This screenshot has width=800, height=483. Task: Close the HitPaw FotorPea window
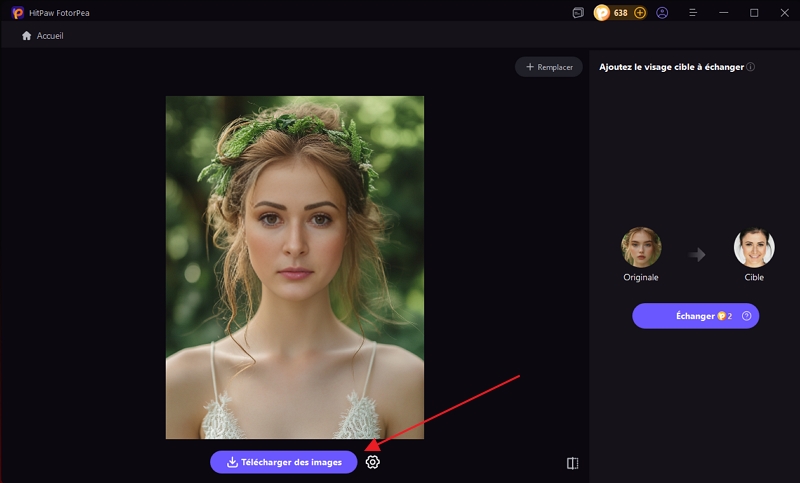tap(785, 13)
